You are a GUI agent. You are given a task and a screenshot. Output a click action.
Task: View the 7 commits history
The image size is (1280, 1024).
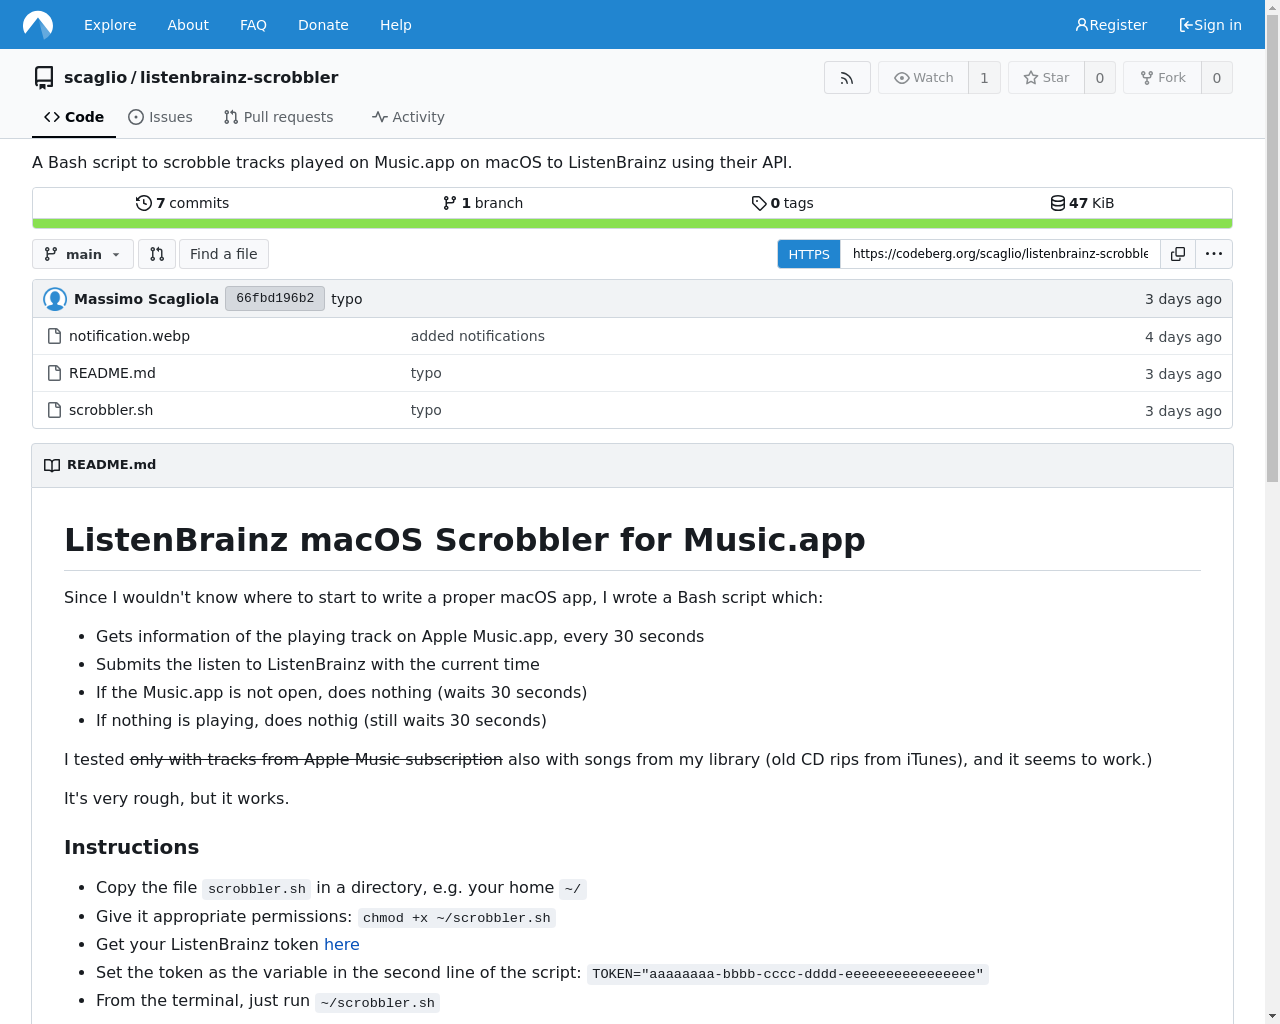click(x=182, y=203)
